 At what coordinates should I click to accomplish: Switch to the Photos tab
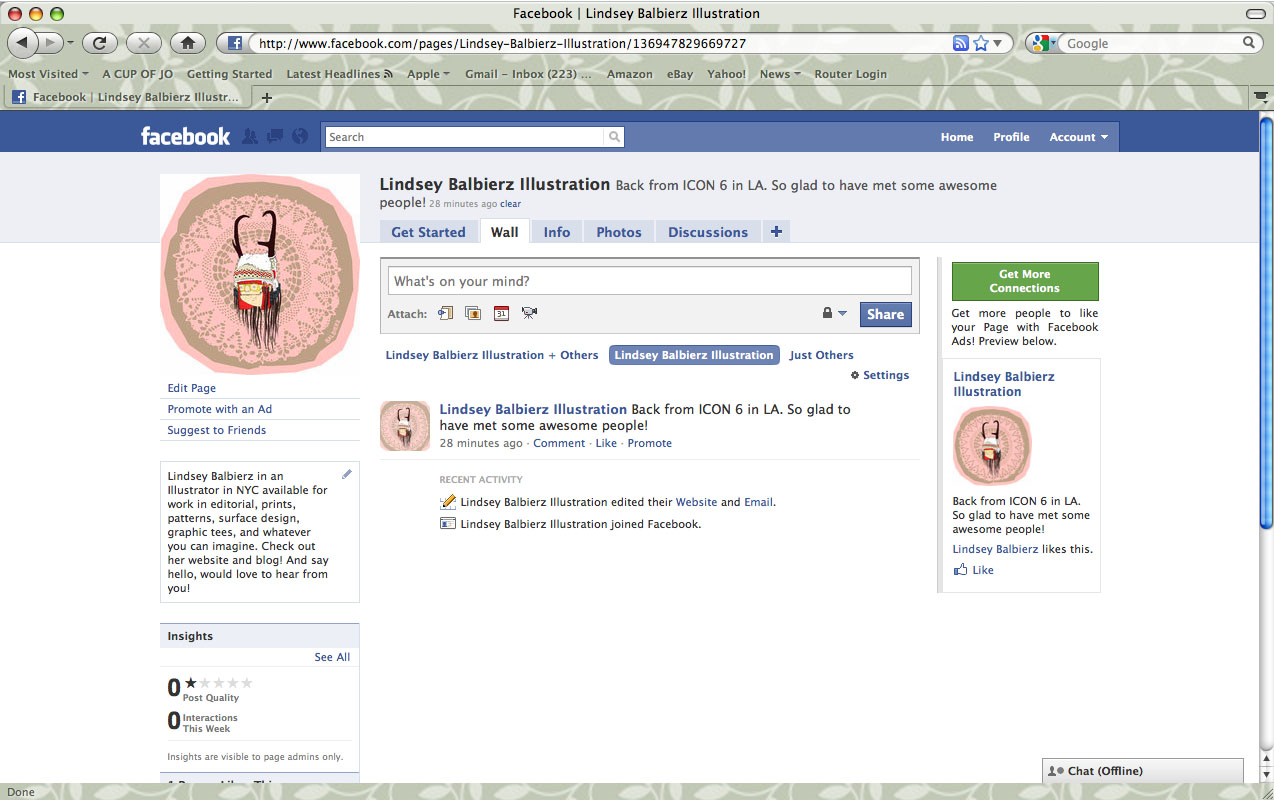[619, 232]
